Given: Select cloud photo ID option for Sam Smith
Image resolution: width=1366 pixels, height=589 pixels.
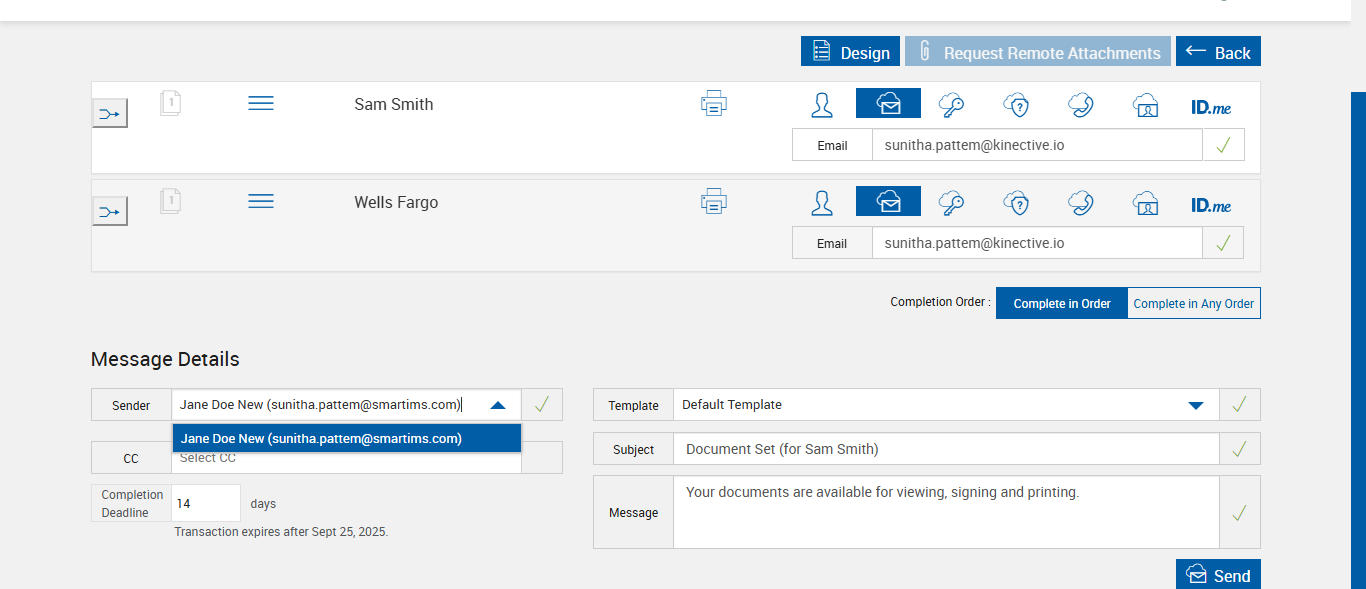Looking at the screenshot, I should point(1145,105).
